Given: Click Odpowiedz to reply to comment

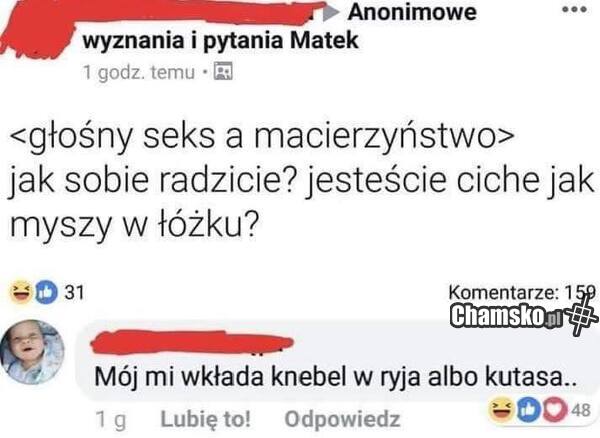Looking at the screenshot, I should pos(342,419).
